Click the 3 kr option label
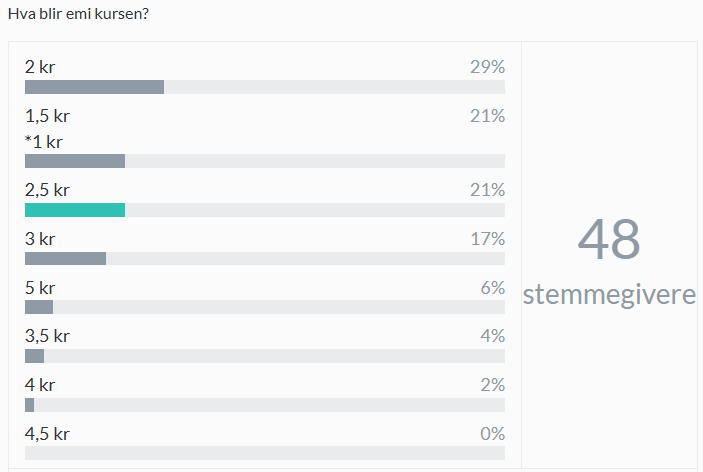The image size is (703, 472). (40, 239)
